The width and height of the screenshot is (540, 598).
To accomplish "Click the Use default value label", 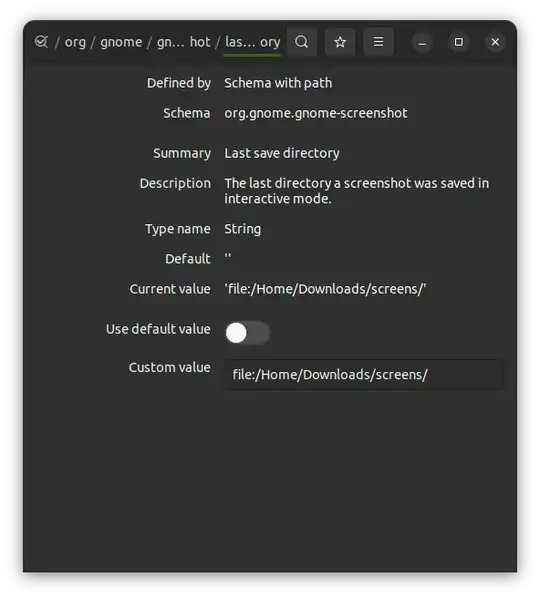I will point(158,329).
